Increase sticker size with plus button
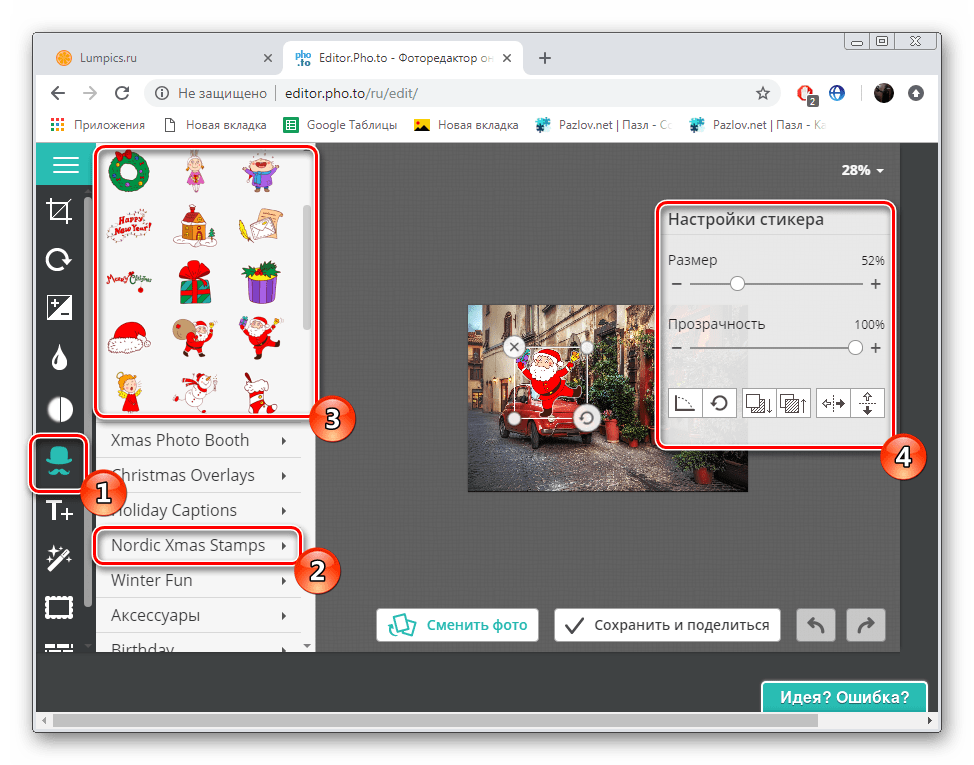Screen dimensions: 974x765 point(875,284)
